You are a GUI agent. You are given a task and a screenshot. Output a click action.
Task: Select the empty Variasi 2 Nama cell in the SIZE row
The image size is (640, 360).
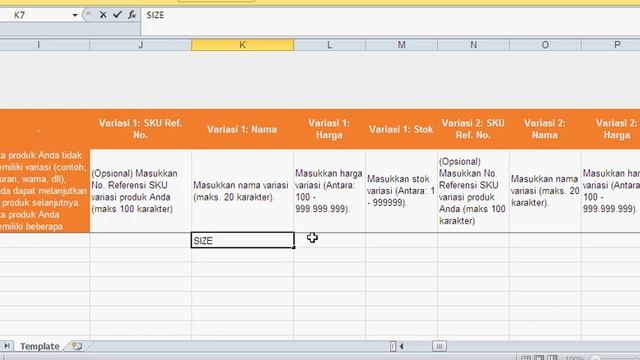click(545, 240)
